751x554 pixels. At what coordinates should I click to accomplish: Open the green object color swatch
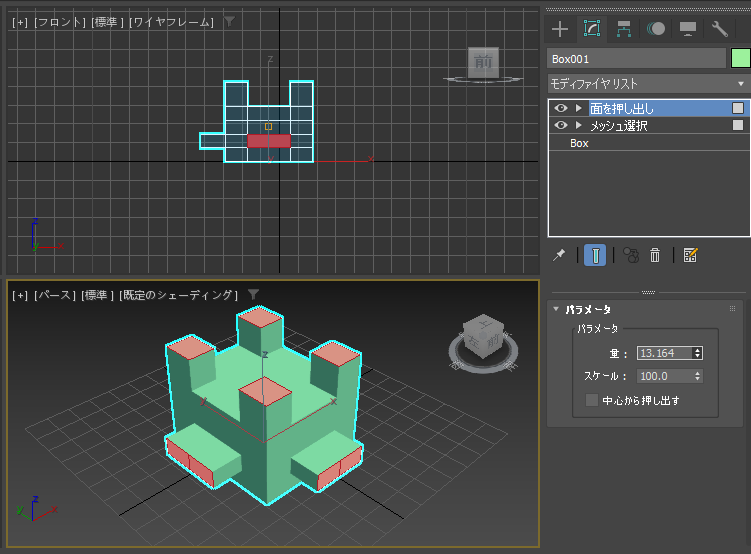(x=740, y=58)
